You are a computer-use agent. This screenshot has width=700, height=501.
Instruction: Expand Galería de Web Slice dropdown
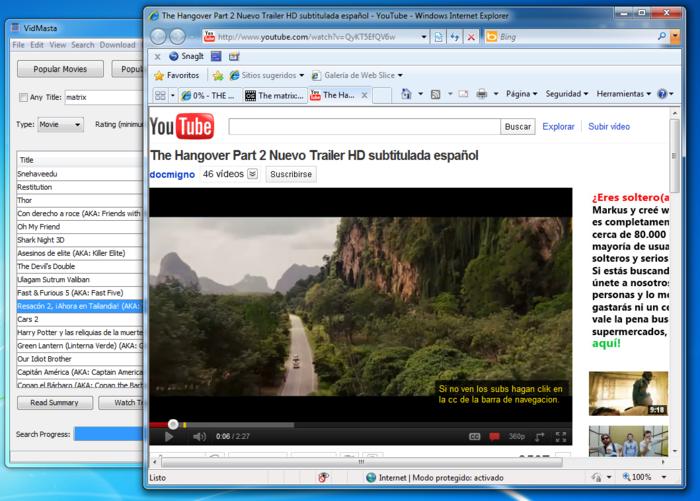tap(400, 75)
